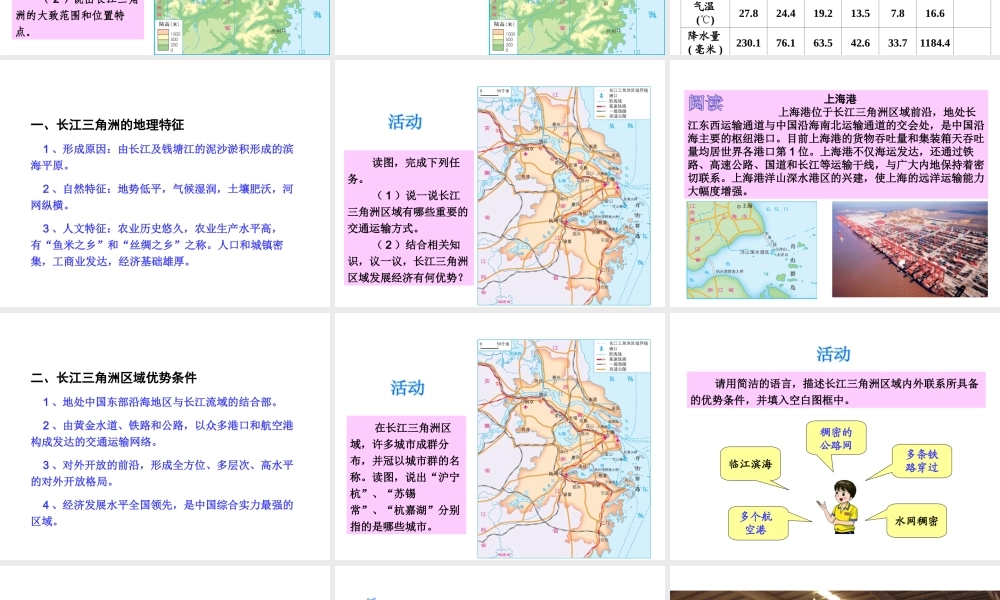Click the temperature cell 7.8

point(897,13)
